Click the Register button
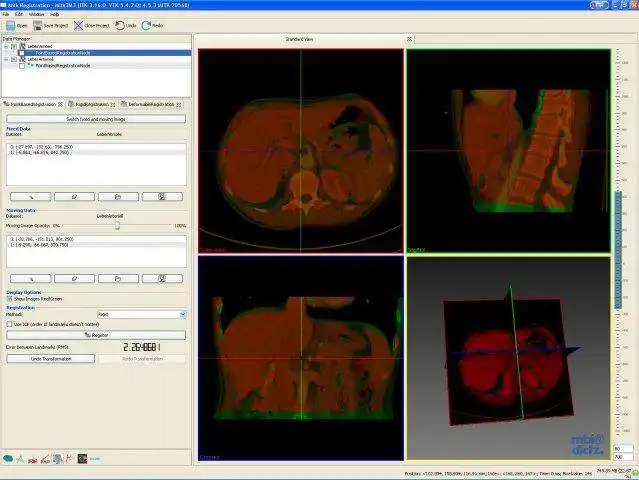This screenshot has height=480, width=639. pyautogui.click(x=96, y=335)
